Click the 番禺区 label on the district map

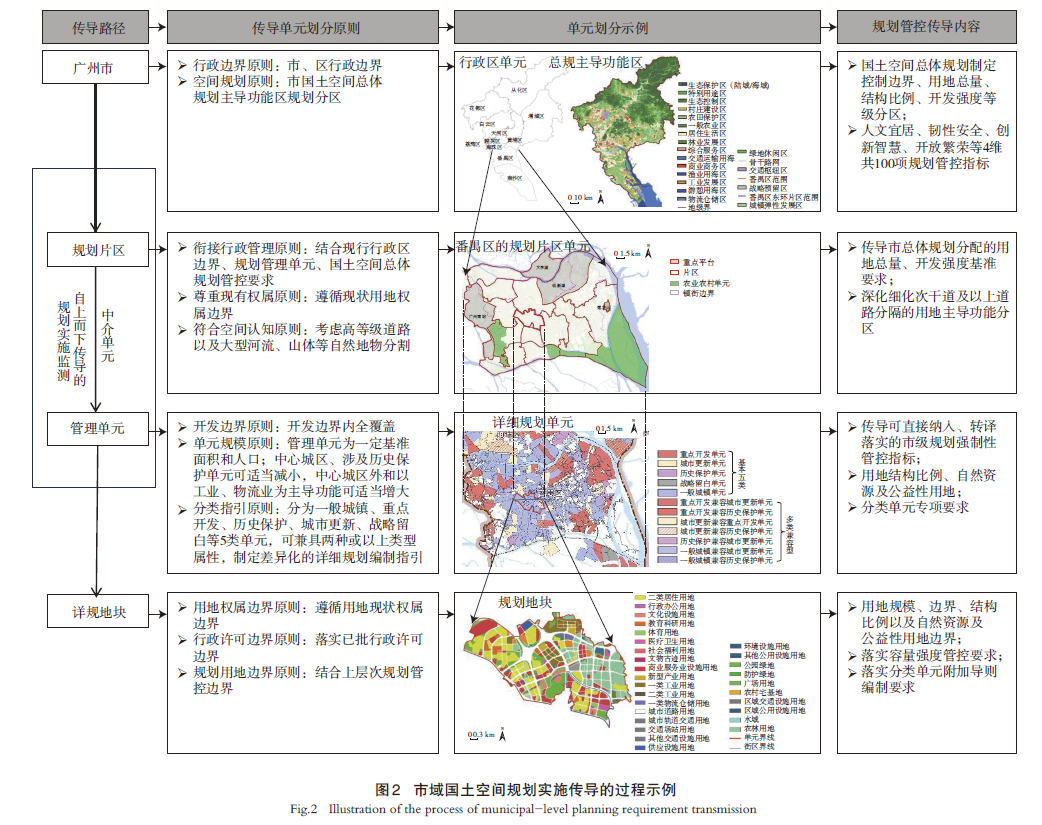(x=505, y=158)
